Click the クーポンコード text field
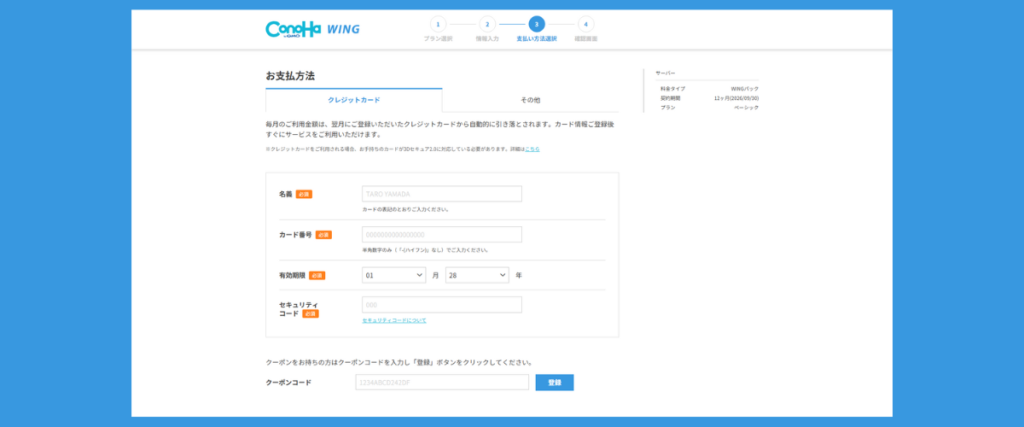 click(x=441, y=382)
